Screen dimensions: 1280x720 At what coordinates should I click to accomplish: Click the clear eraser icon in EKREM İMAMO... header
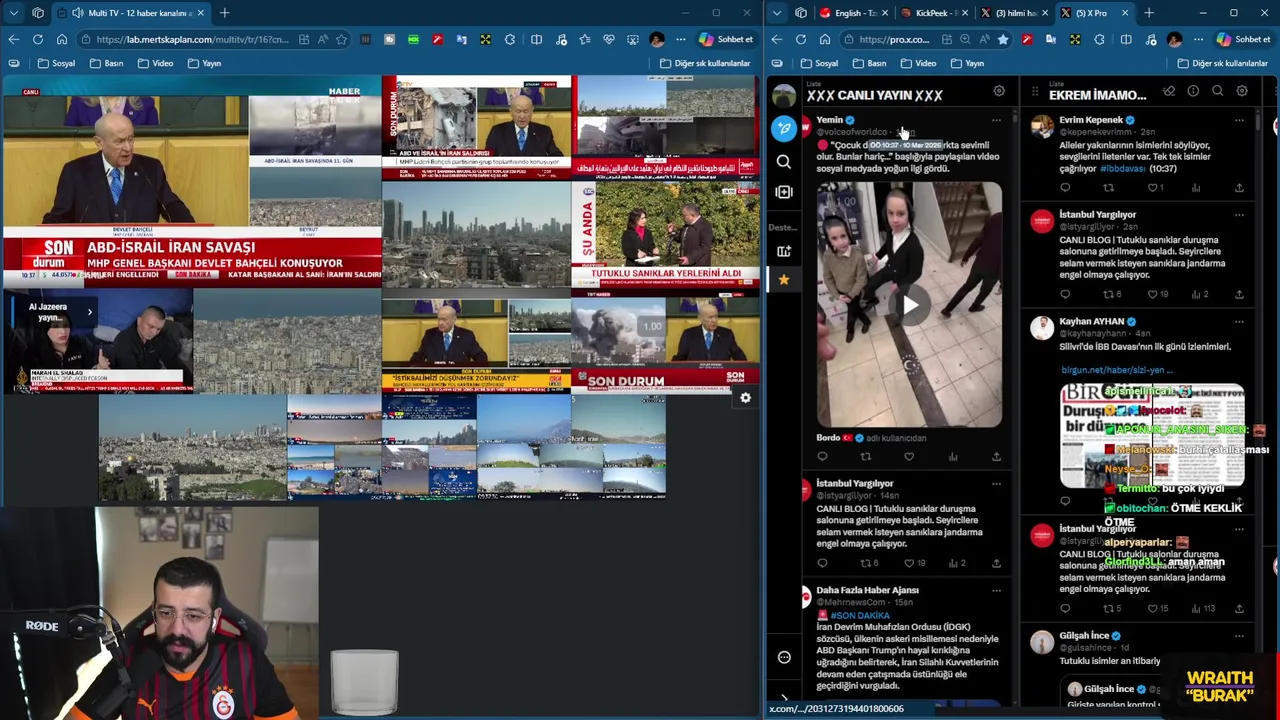(1169, 92)
